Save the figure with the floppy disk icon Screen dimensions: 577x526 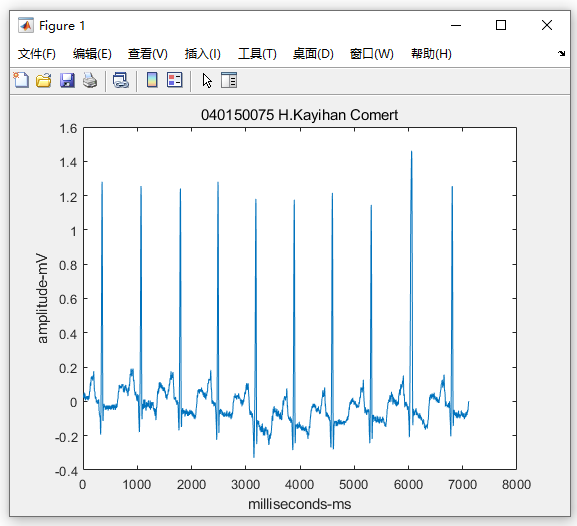tap(67, 80)
